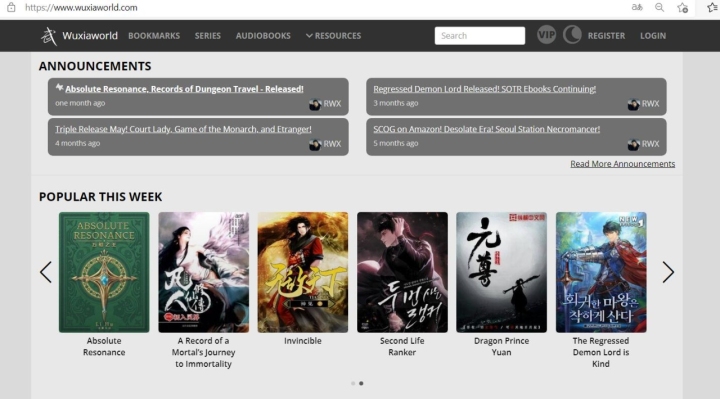Viewport: 720px width, 399px height.
Task: Open the VIP badge icon
Action: click(546, 35)
